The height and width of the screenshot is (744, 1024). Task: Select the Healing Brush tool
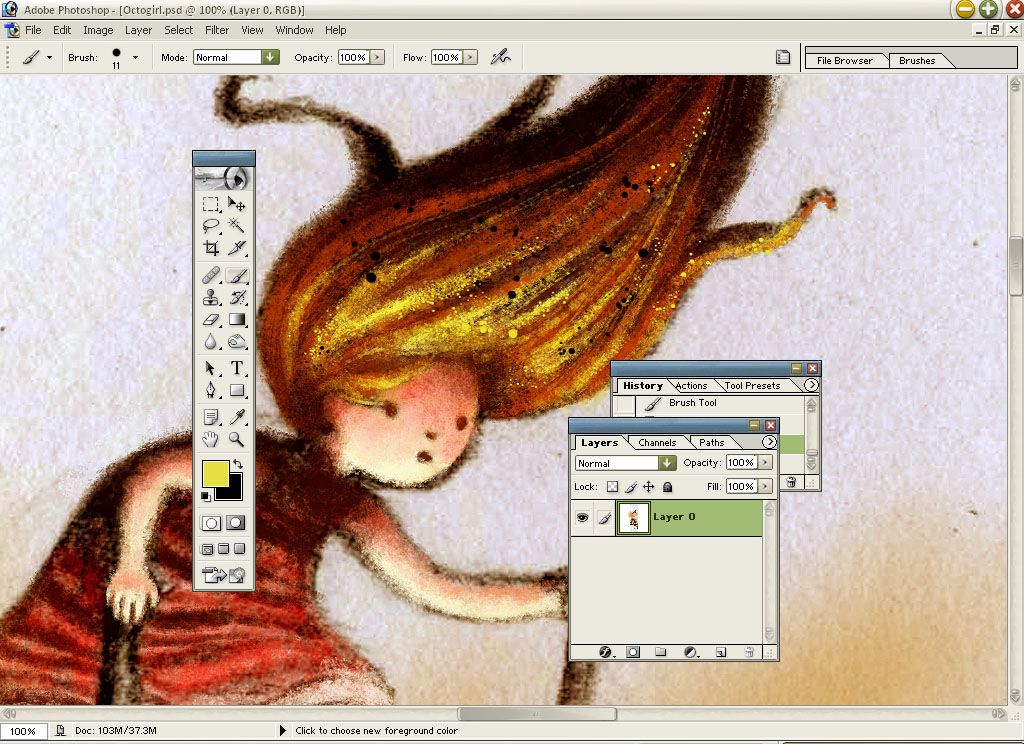point(210,276)
